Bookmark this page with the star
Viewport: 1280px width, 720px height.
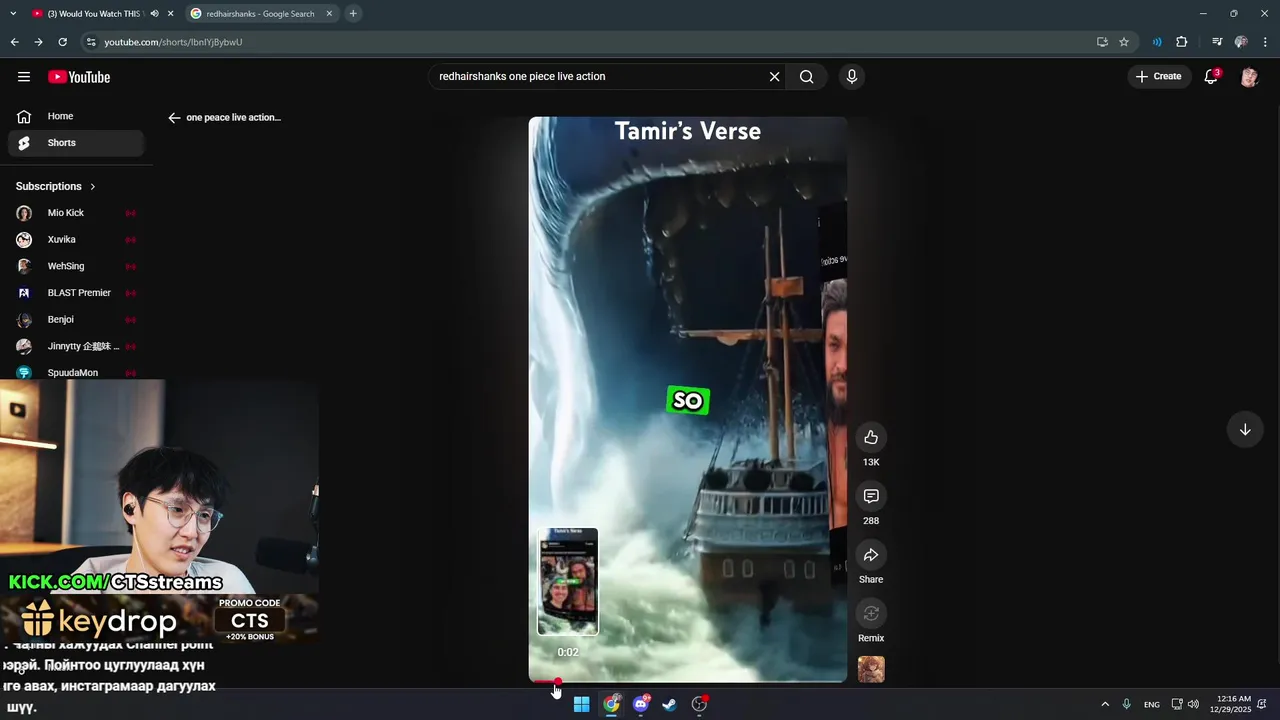(x=1124, y=42)
